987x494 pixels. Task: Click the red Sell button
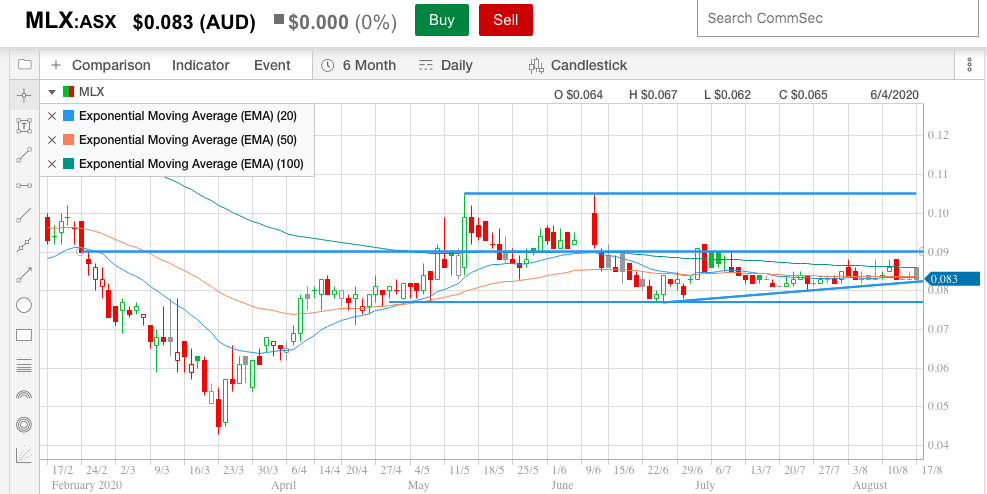506,20
